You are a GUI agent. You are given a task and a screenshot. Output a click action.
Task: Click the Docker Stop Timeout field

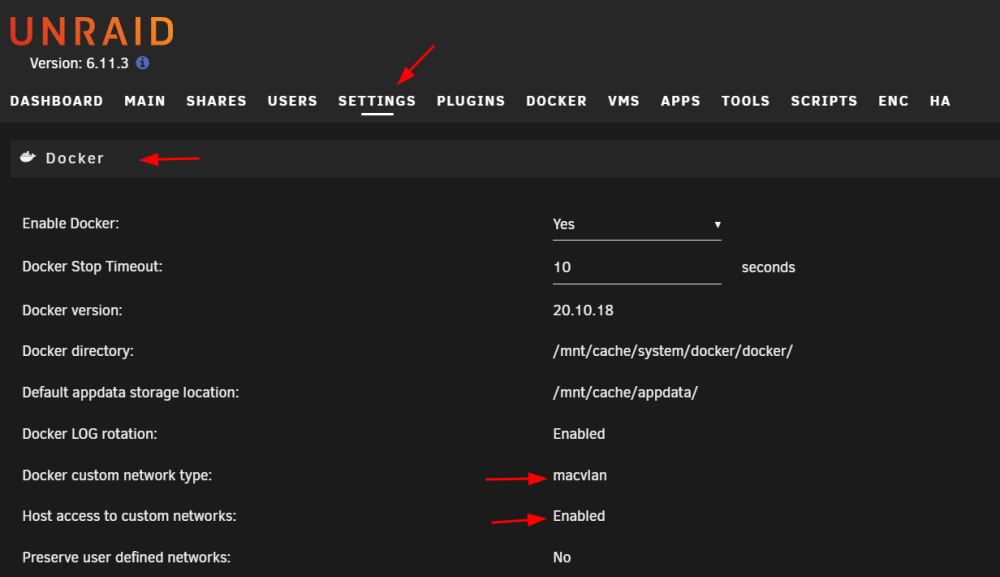coord(636,267)
